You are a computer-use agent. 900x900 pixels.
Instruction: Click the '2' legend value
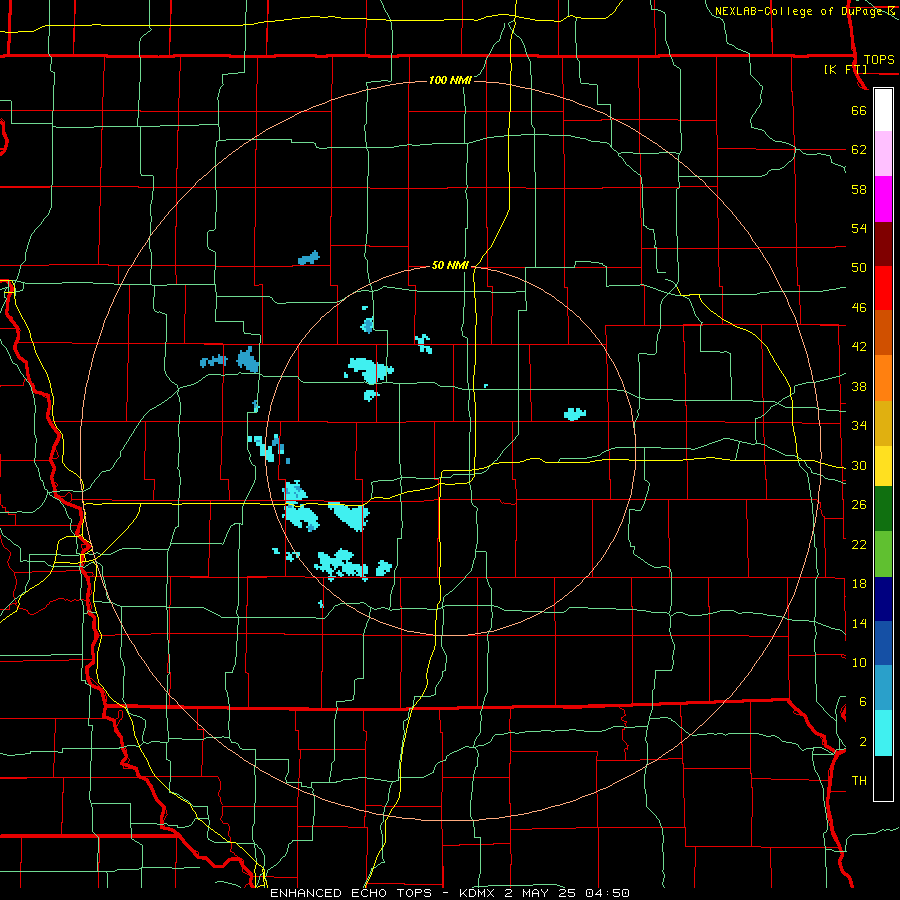[862, 741]
